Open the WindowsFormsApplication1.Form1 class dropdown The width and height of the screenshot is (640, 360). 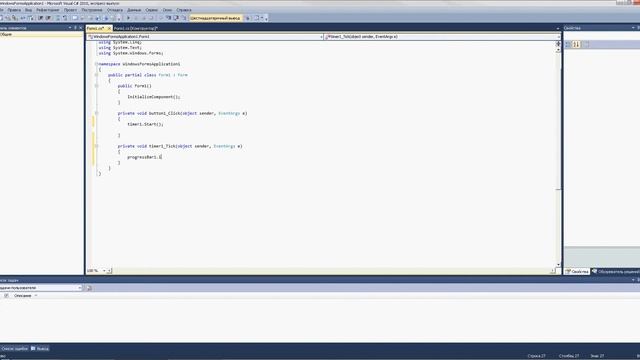click(204, 37)
